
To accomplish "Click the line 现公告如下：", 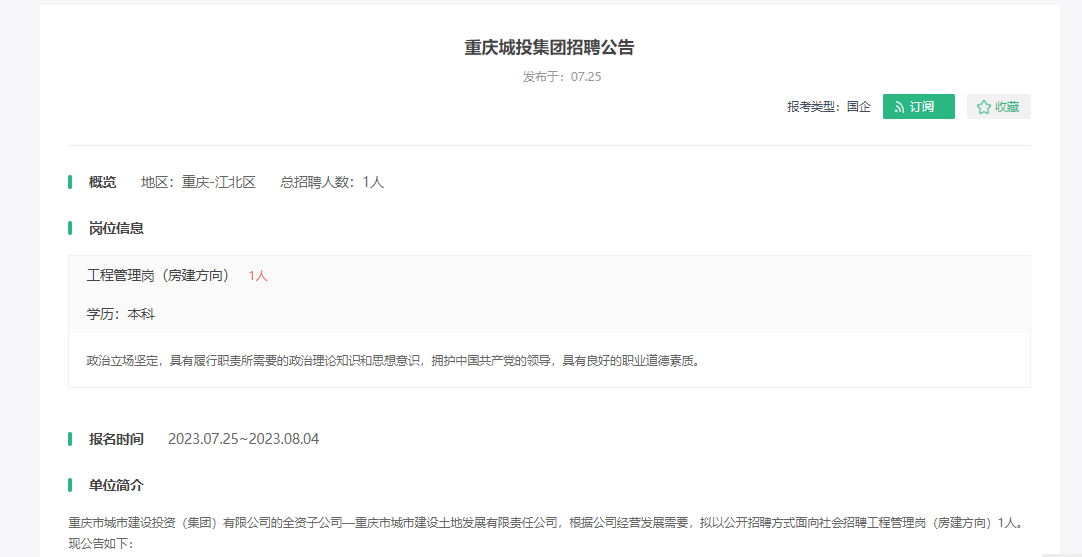I will [x=100, y=545].
